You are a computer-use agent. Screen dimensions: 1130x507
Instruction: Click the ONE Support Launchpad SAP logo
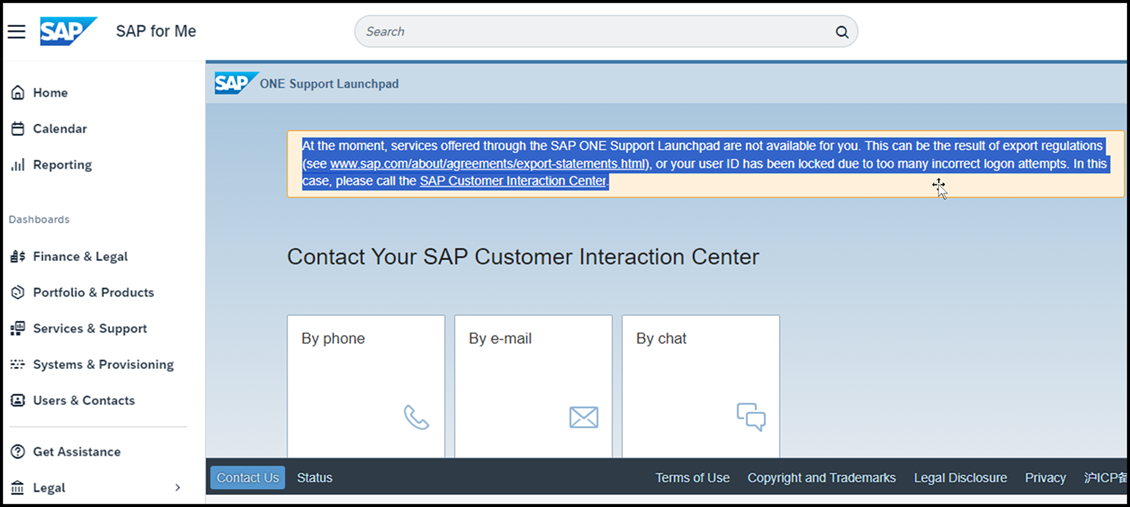[x=236, y=84]
